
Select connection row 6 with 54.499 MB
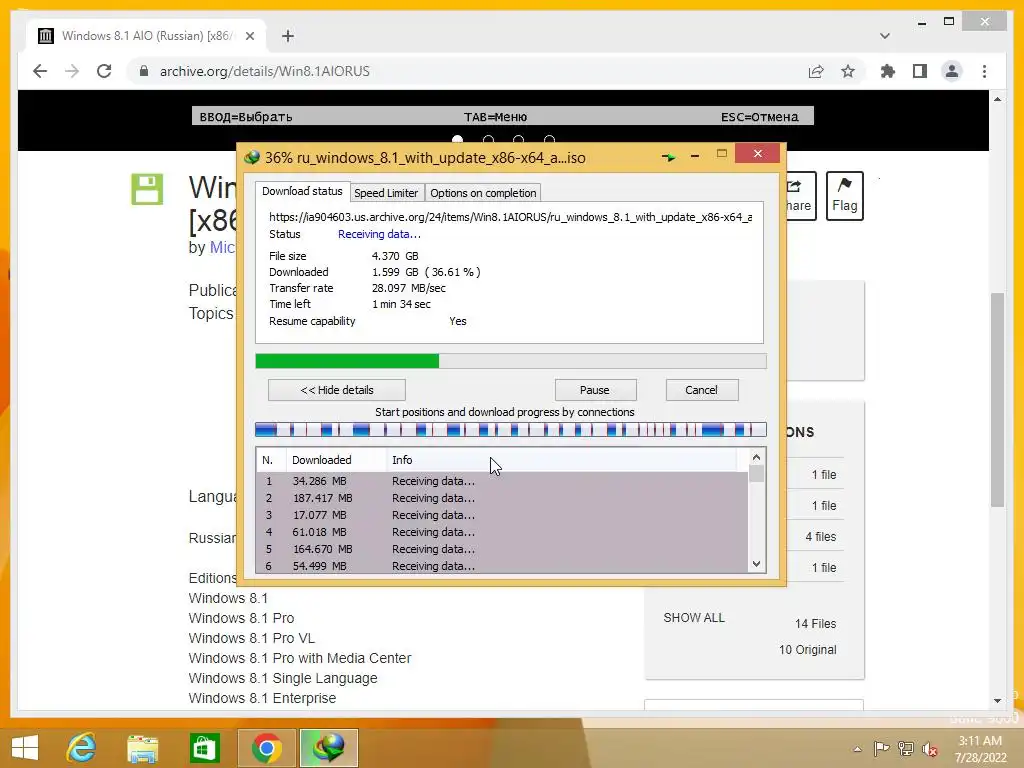tap(502, 566)
